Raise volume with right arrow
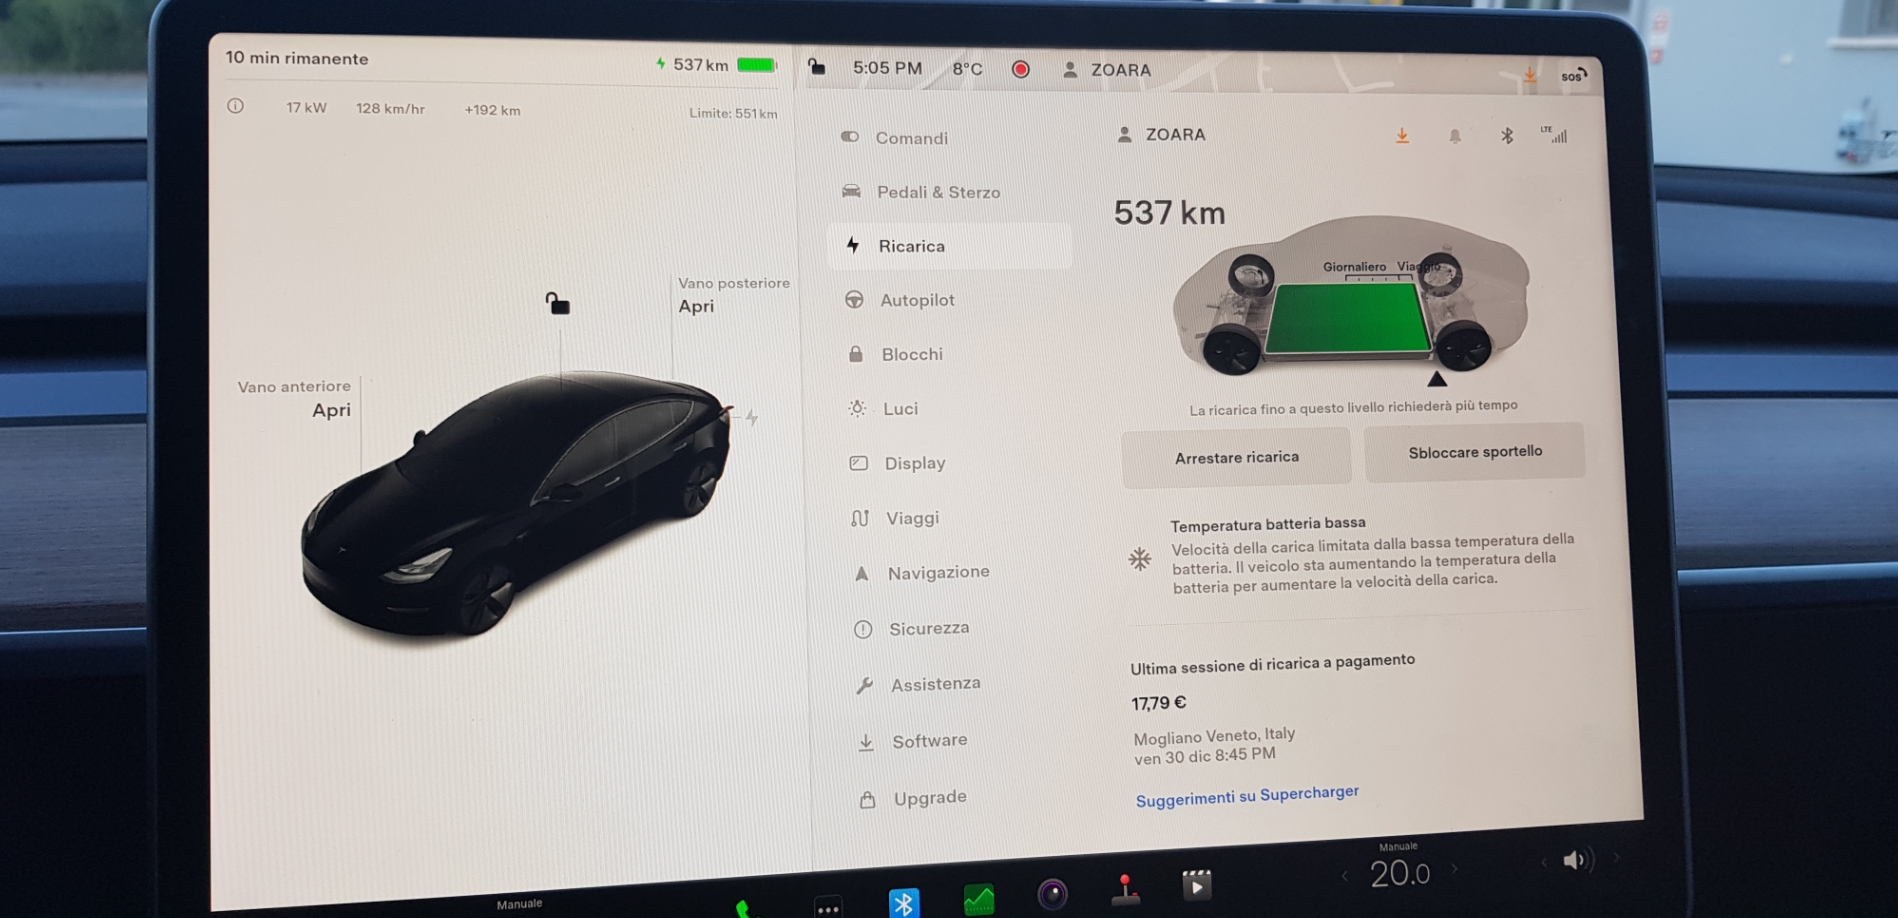1898x918 pixels. tap(1614, 857)
